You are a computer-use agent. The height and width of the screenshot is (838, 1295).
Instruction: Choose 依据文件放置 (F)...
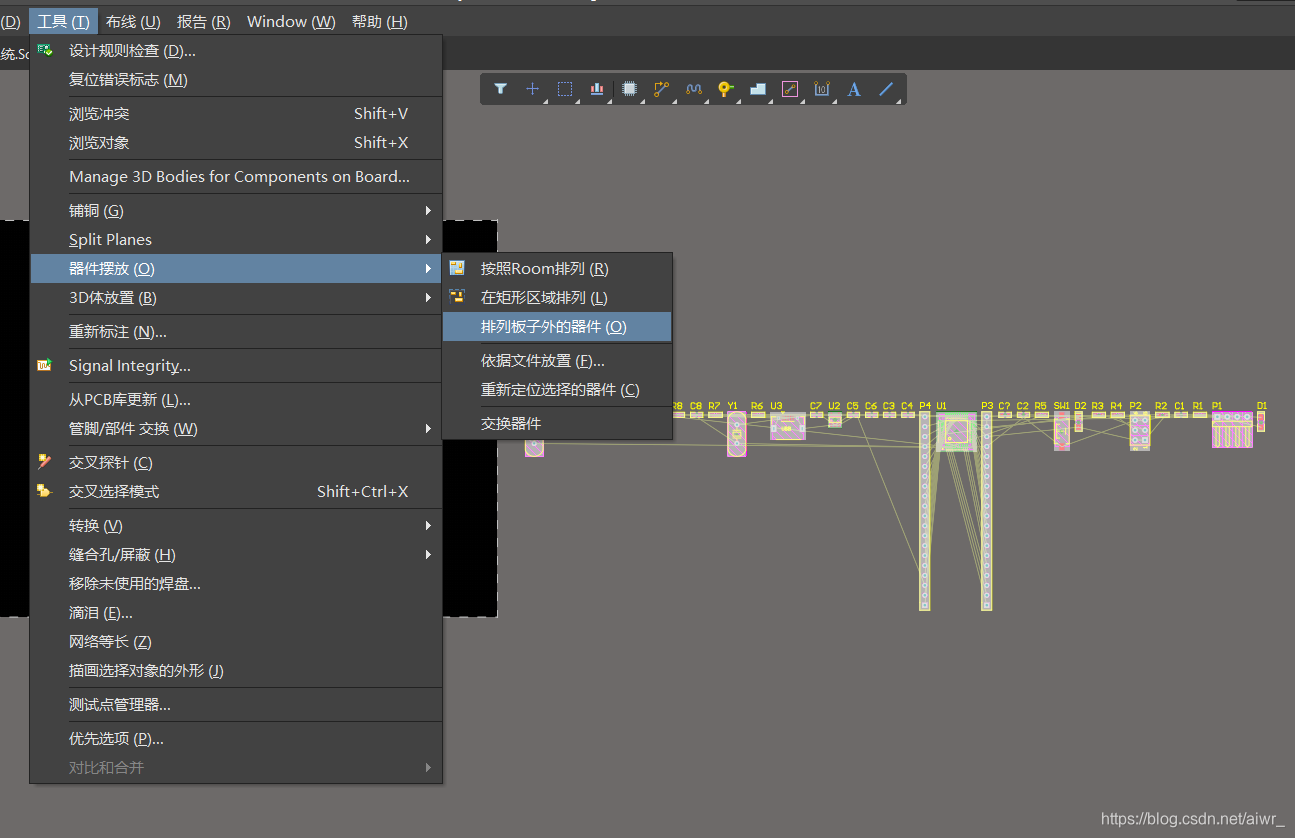click(x=557, y=360)
